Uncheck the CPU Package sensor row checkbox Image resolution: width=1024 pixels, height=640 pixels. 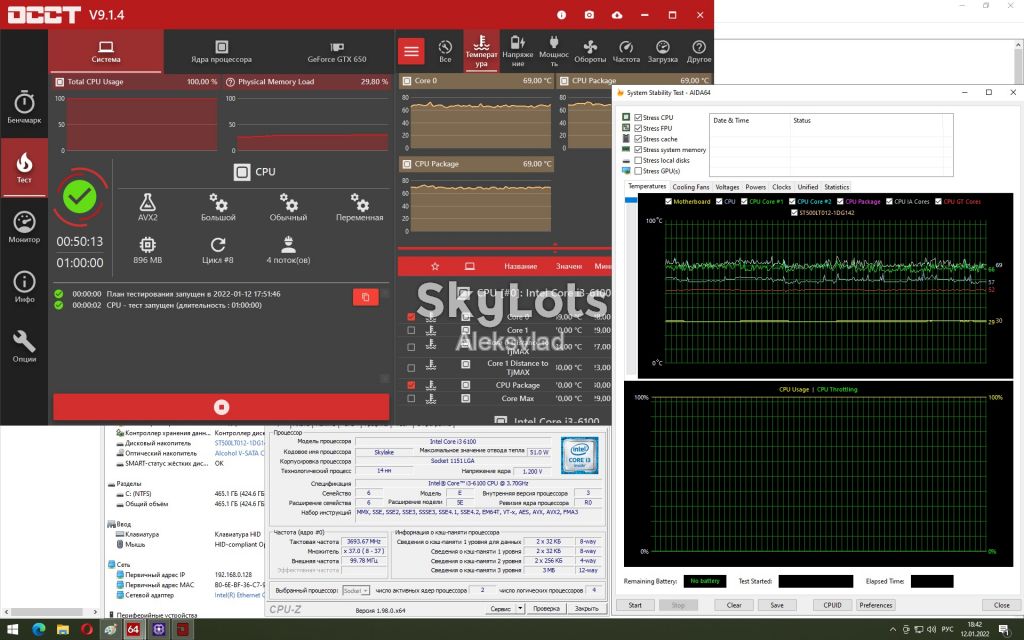coord(411,385)
